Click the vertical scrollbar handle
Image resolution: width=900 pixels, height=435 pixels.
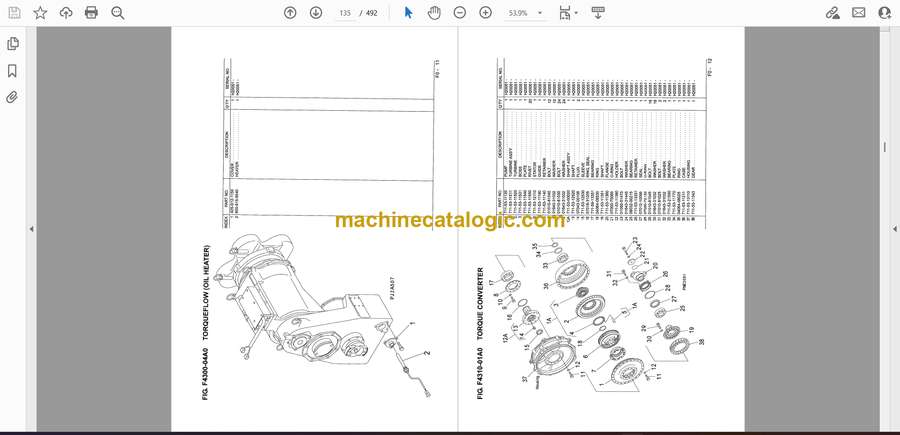click(x=884, y=147)
